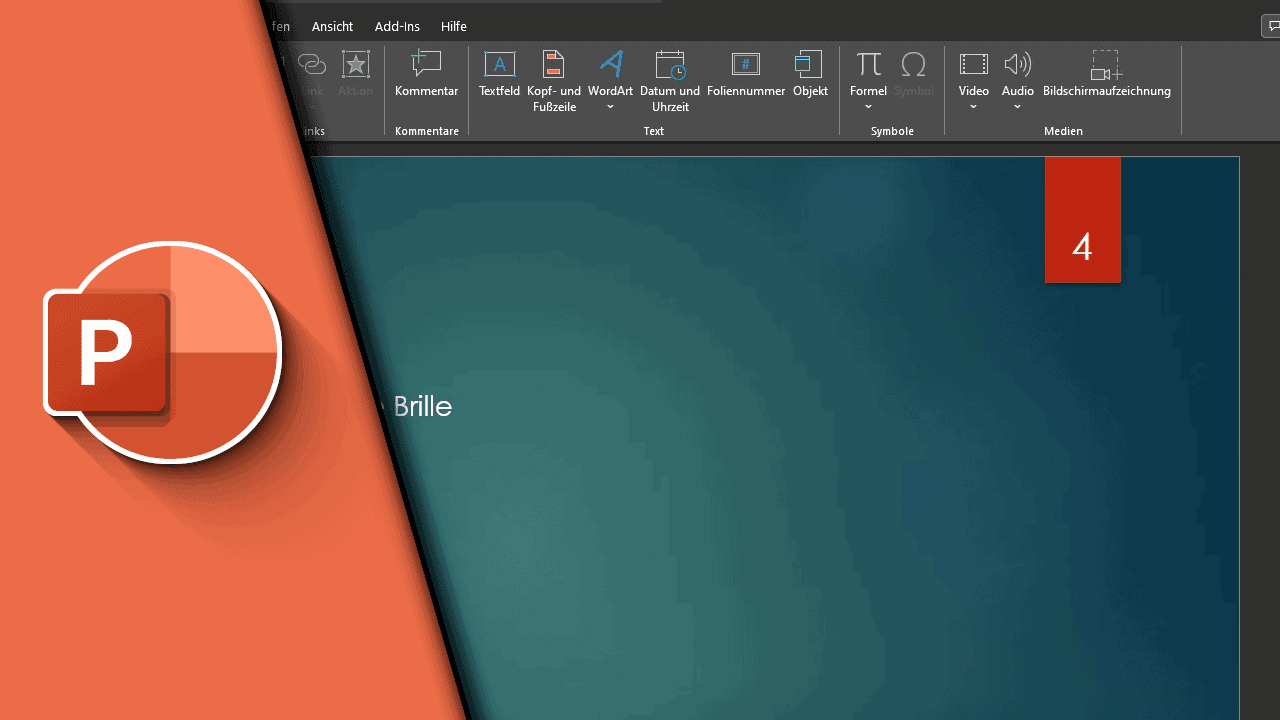The image size is (1280, 720).
Task: Click the Medien group label
Action: pos(1063,131)
